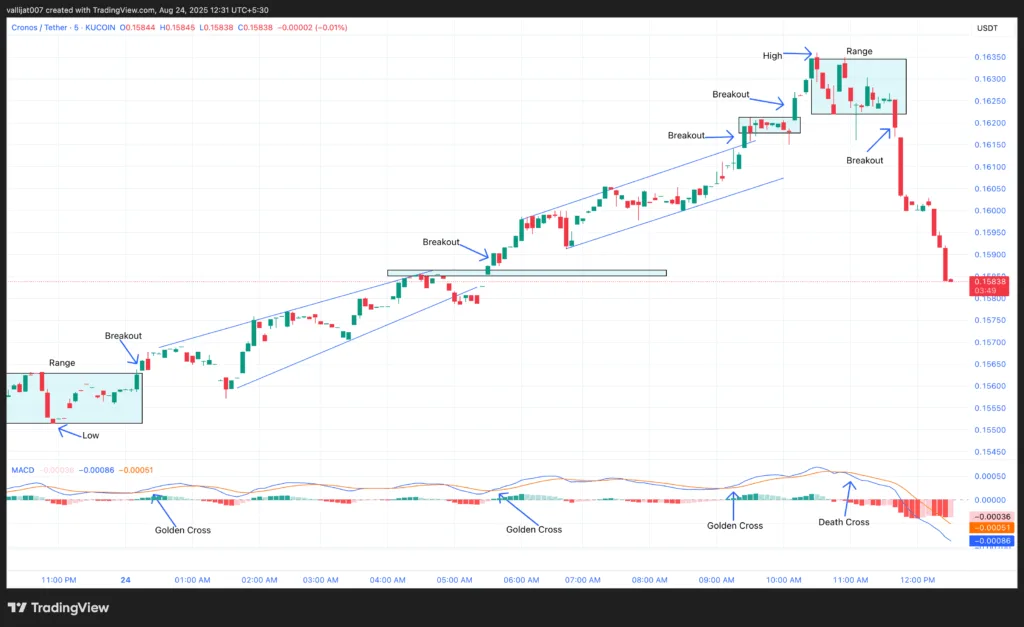Click the 0.15900 price scale label
The height and width of the screenshot is (627, 1024).
click(989, 254)
